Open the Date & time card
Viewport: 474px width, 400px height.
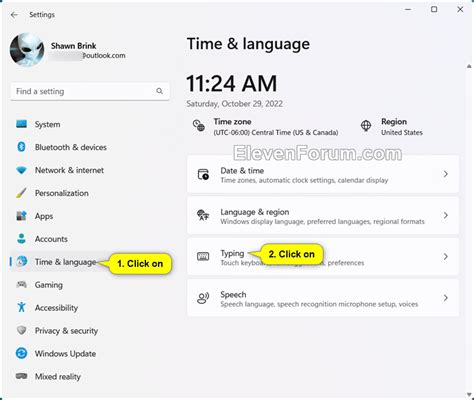pos(323,174)
